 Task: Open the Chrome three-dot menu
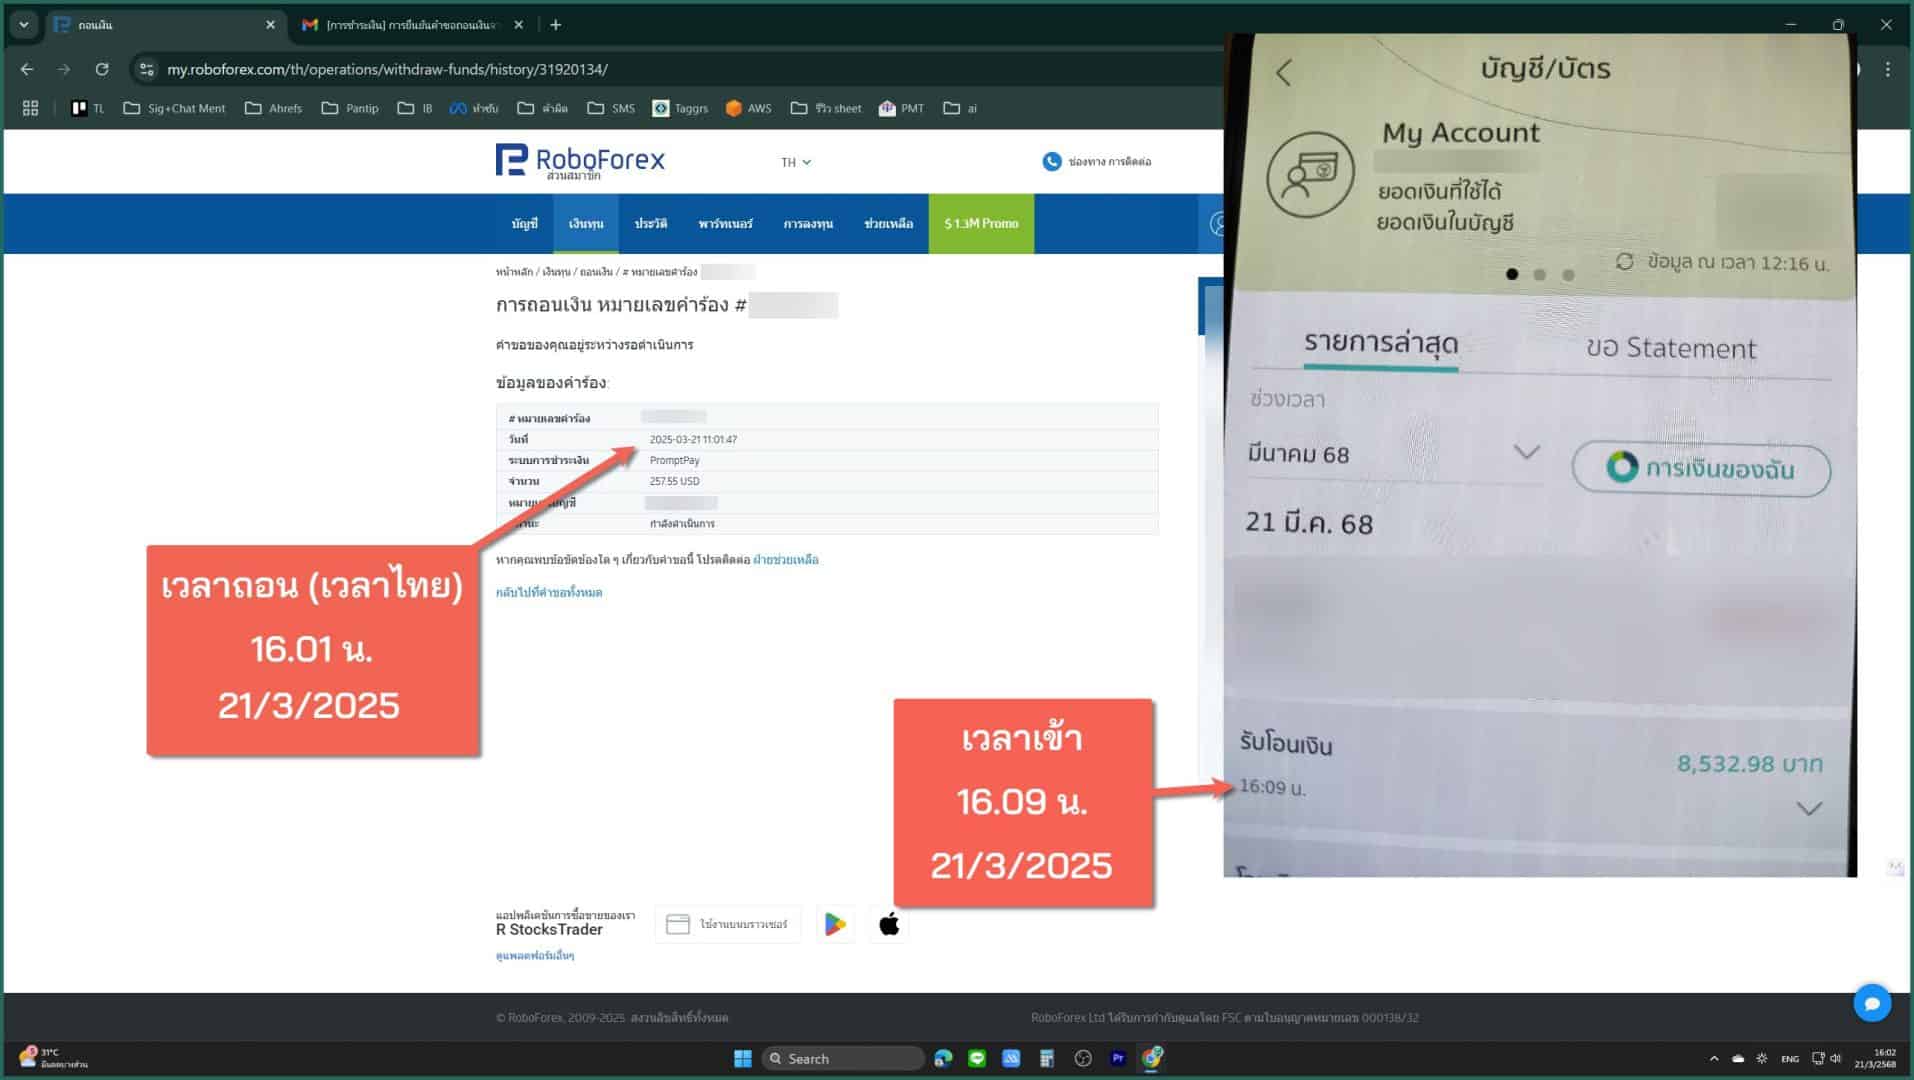coord(1888,69)
